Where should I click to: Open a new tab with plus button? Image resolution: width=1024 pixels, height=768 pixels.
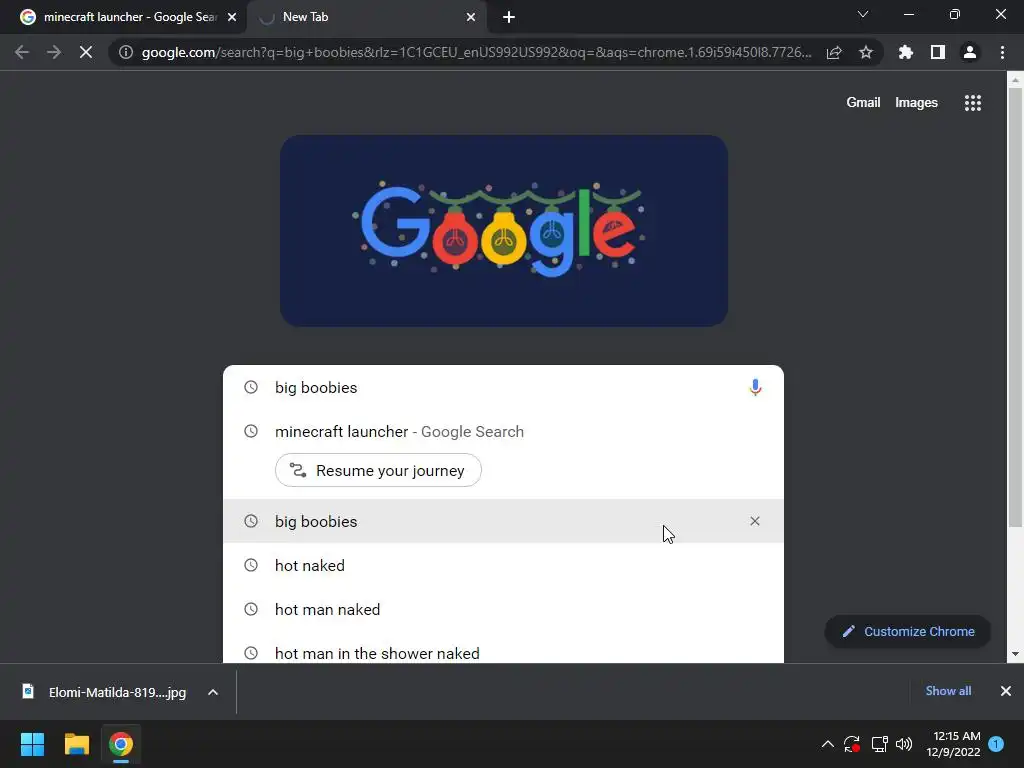coord(509,17)
